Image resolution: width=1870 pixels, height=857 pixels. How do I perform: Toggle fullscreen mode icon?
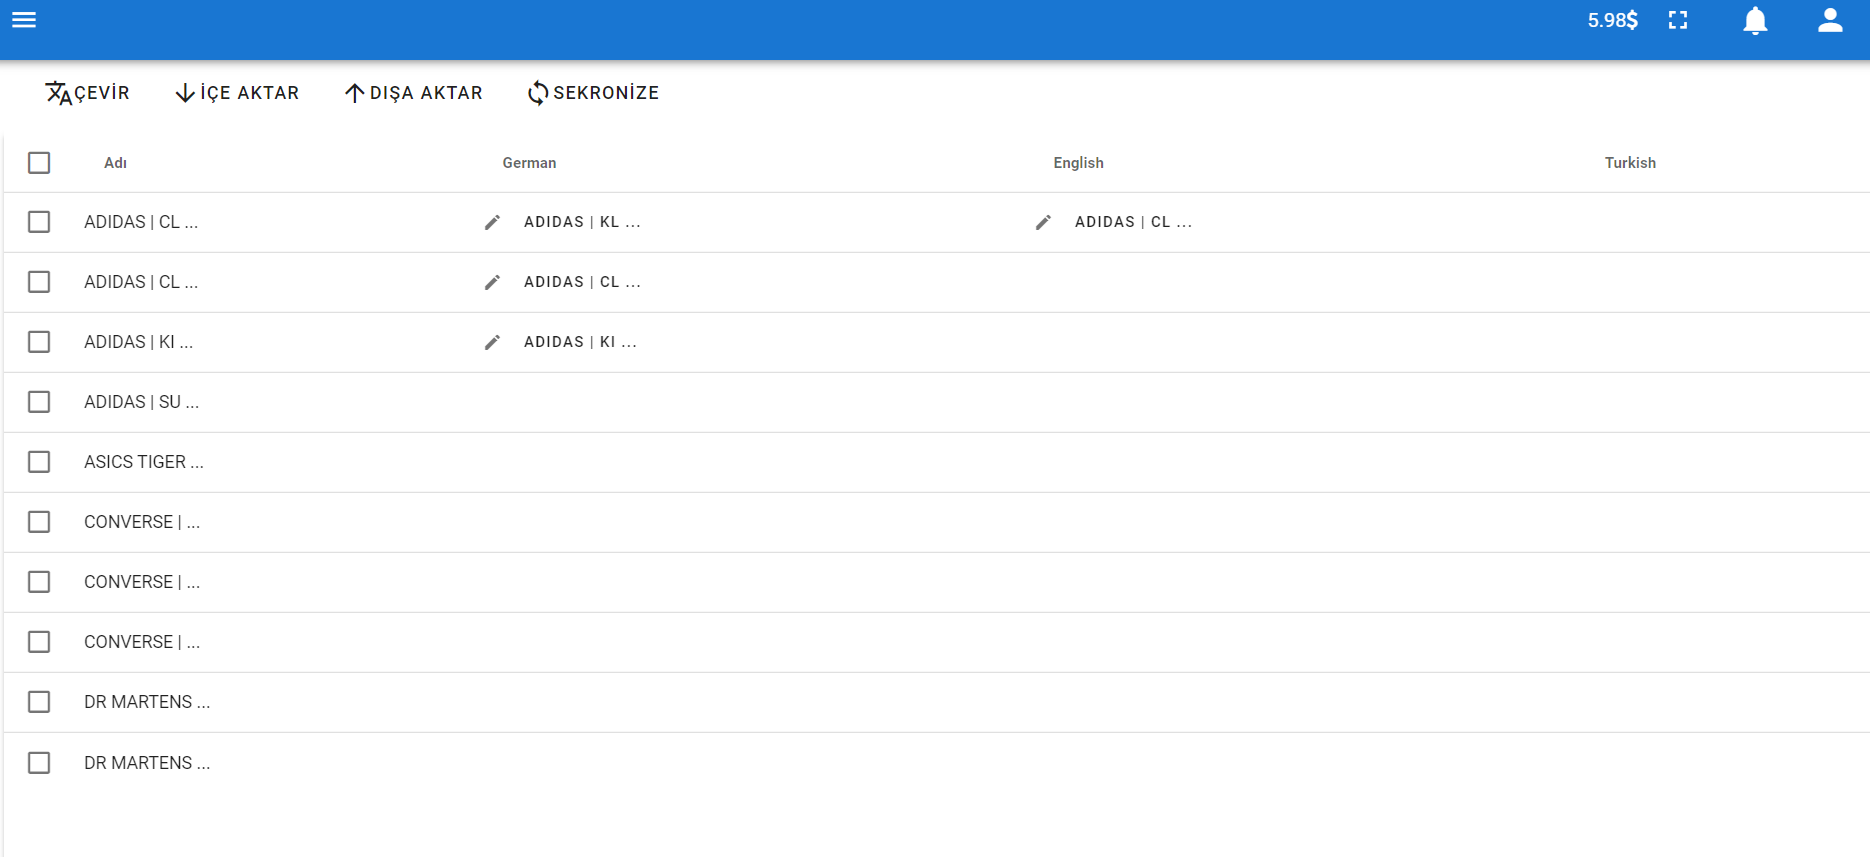[1678, 20]
